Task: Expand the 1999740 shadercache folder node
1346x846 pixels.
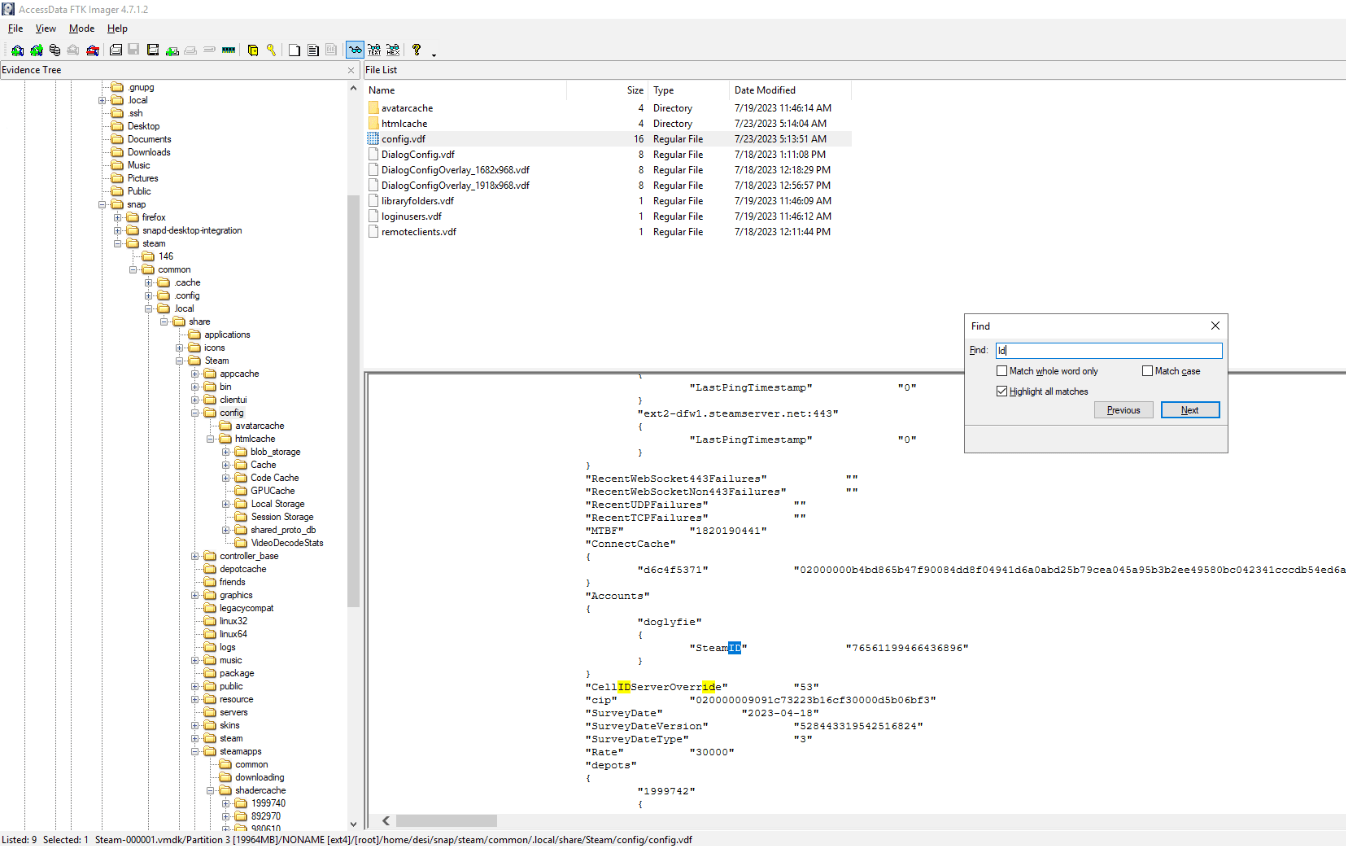Action: coord(226,803)
